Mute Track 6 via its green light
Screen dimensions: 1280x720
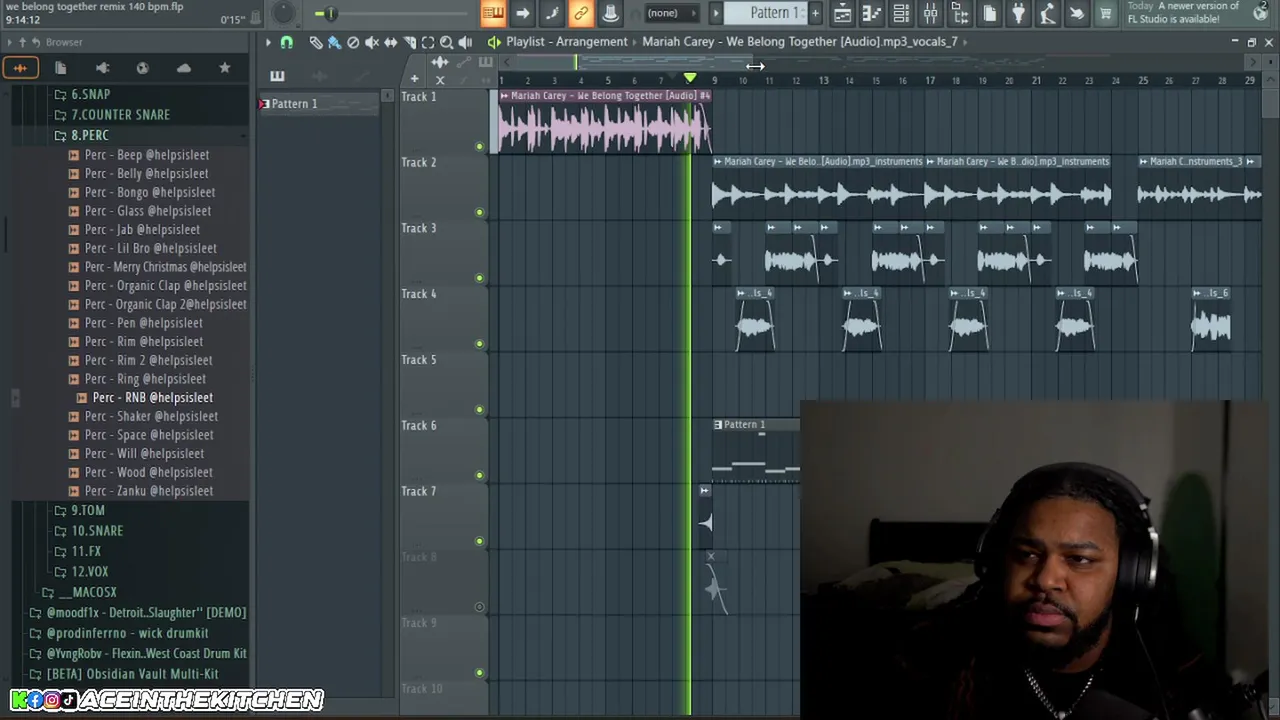(x=479, y=476)
